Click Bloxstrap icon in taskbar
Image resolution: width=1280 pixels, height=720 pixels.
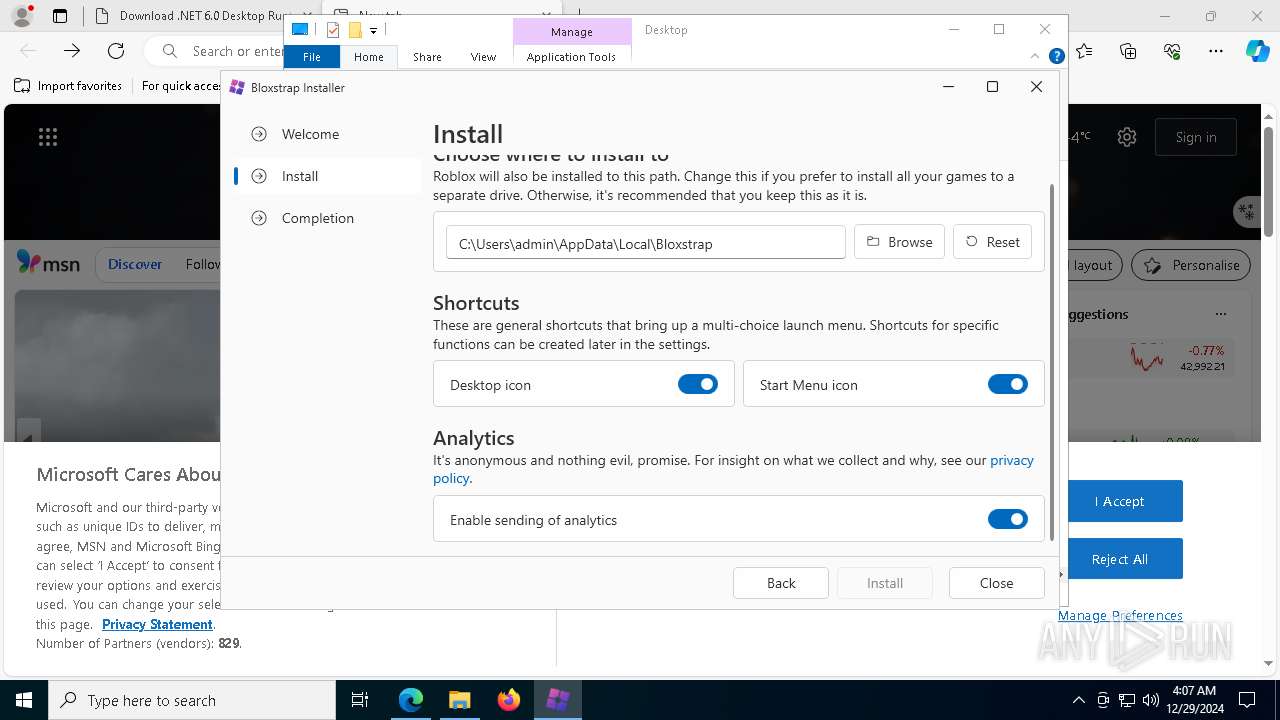(x=558, y=700)
